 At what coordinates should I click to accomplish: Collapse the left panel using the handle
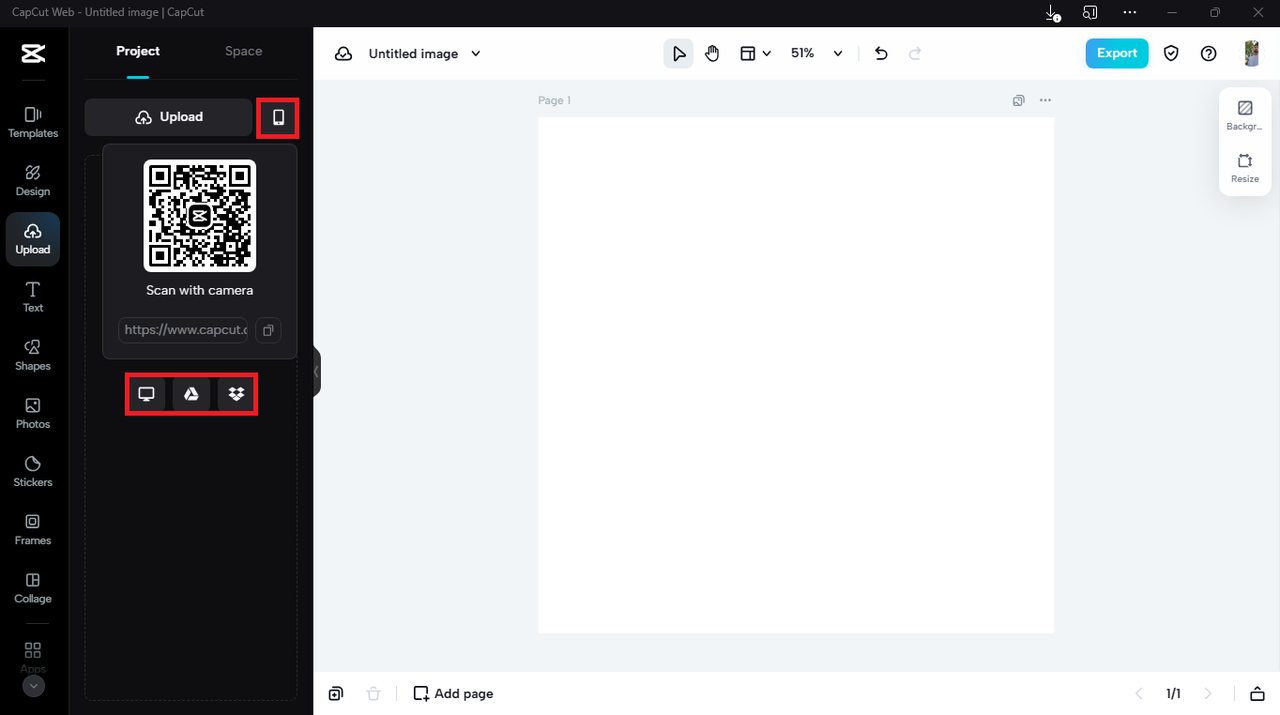[x=317, y=372]
